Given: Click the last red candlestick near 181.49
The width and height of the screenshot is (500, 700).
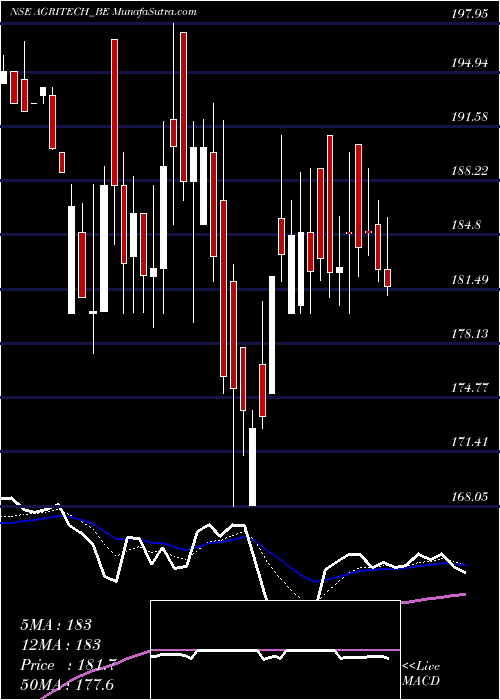Looking at the screenshot, I should [388, 278].
